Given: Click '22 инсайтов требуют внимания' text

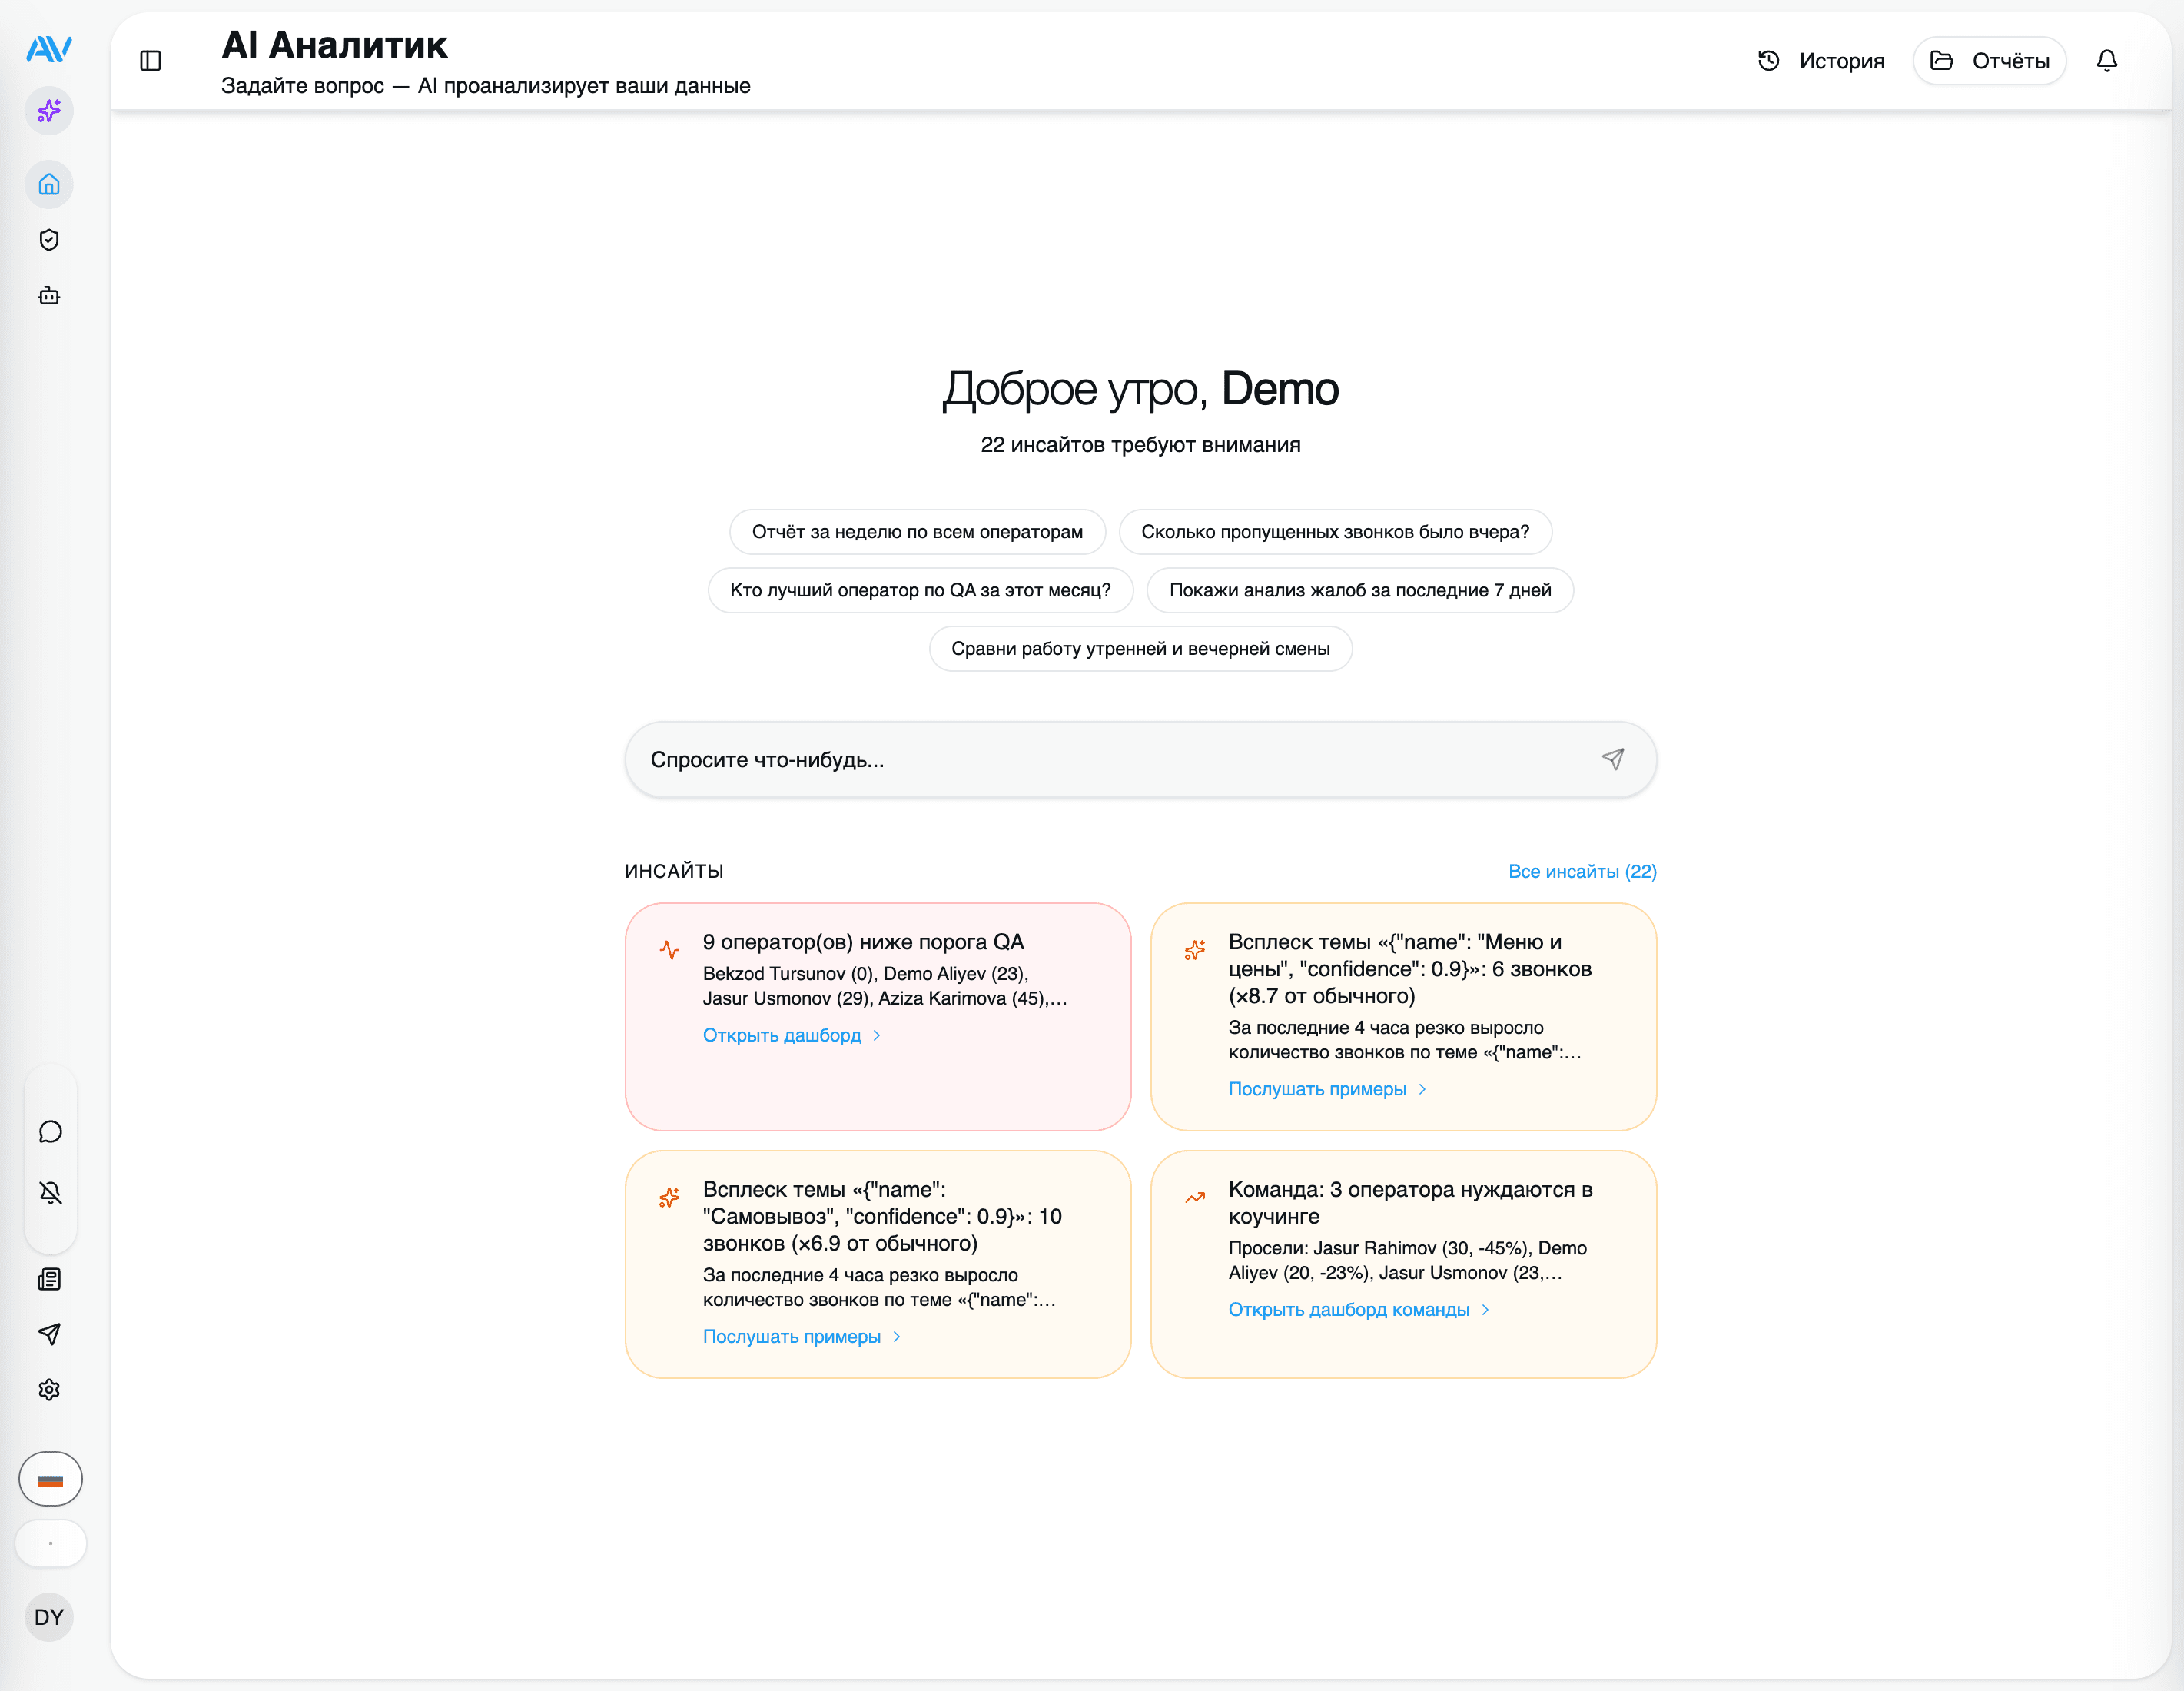Looking at the screenshot, I should coord(1140,445).
